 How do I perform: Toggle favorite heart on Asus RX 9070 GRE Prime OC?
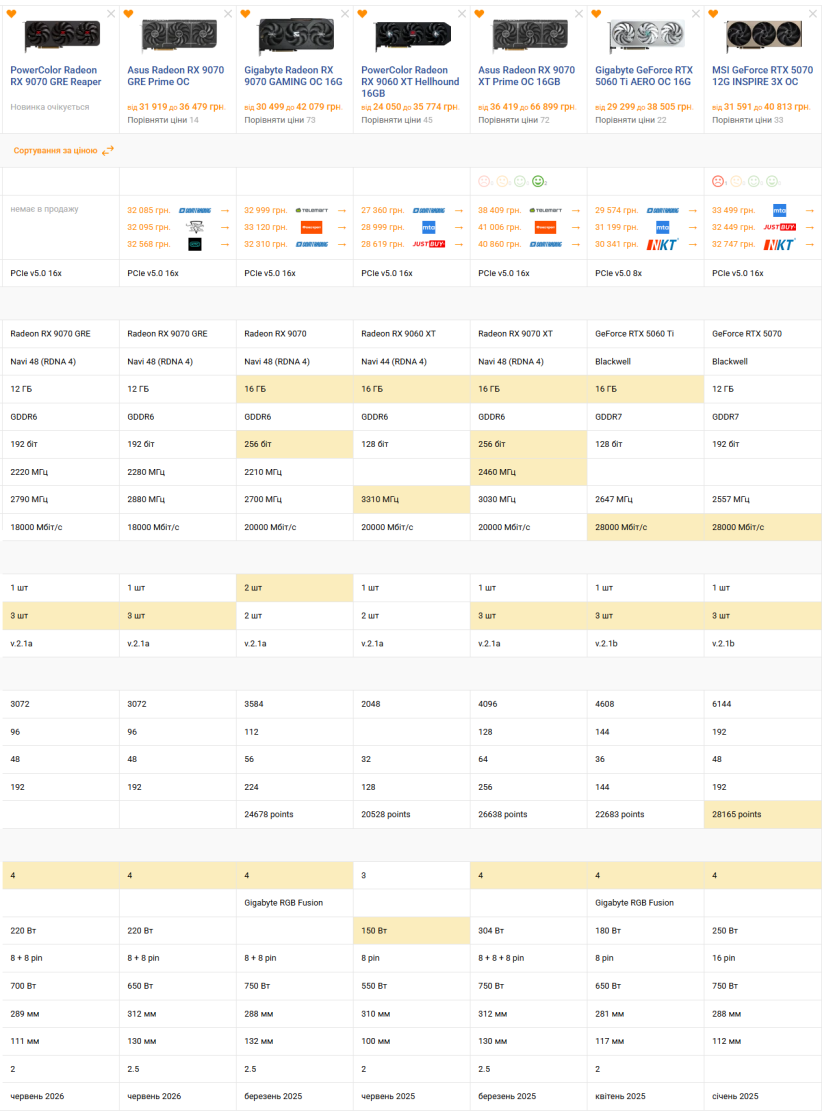pyautogui.click(x=128, y=14)
